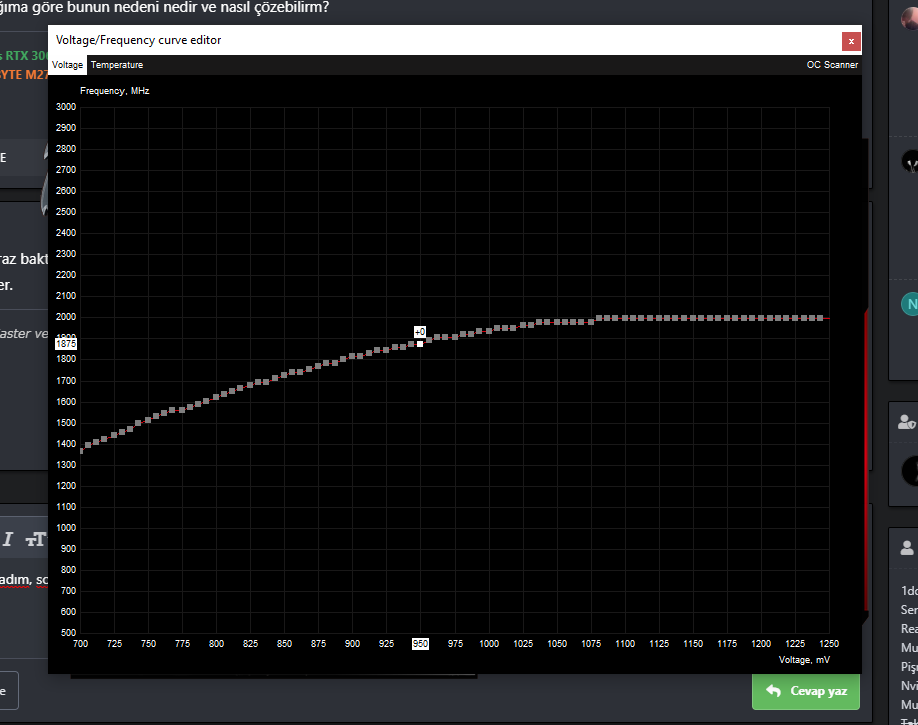
Task: Toggle italic formatting in forum editor
Action: coord(8,539)
